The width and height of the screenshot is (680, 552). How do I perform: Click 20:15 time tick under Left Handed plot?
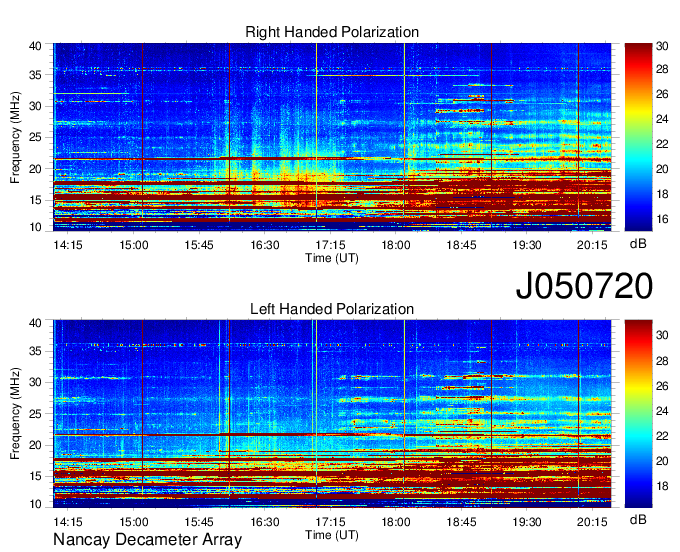592,522
